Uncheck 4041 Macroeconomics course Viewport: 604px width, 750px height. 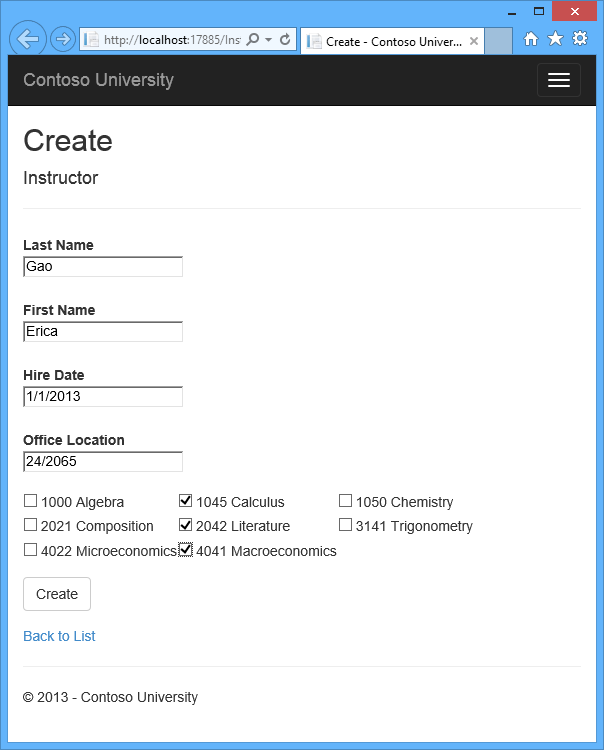[x=186, y=550]
